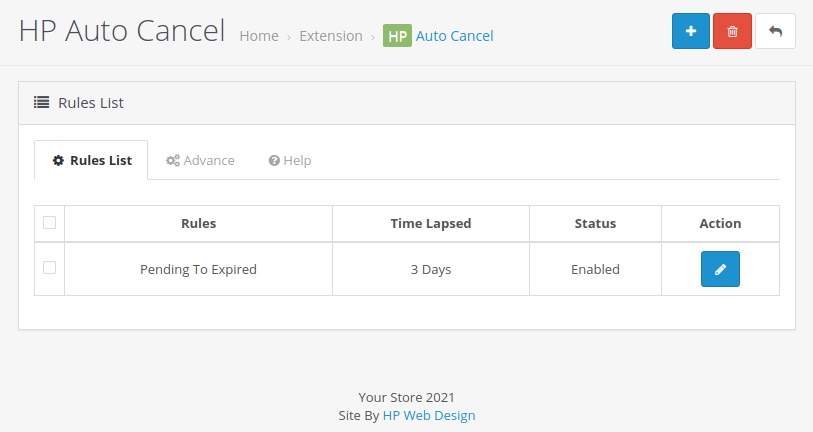Screen dimensions: 813x432
Task: Click the back arrow return button
Action: coord(775,31)
